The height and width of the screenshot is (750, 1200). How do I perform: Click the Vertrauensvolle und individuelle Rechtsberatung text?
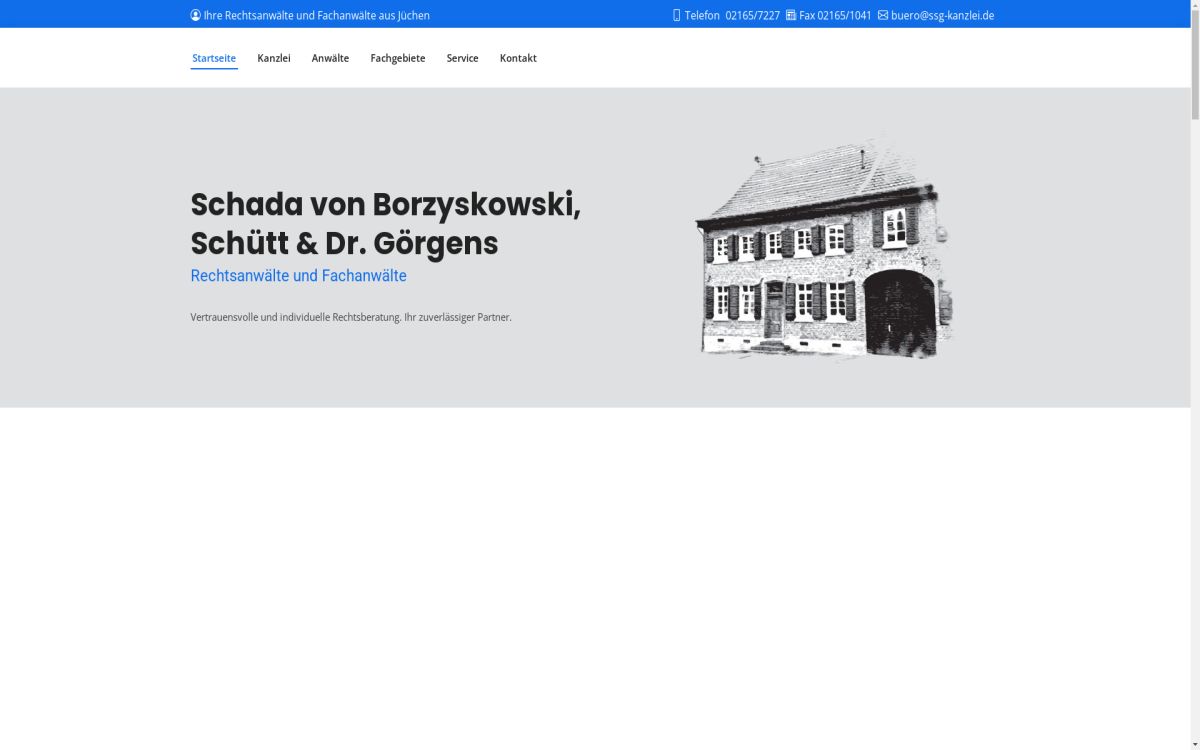tap(350, 317)
